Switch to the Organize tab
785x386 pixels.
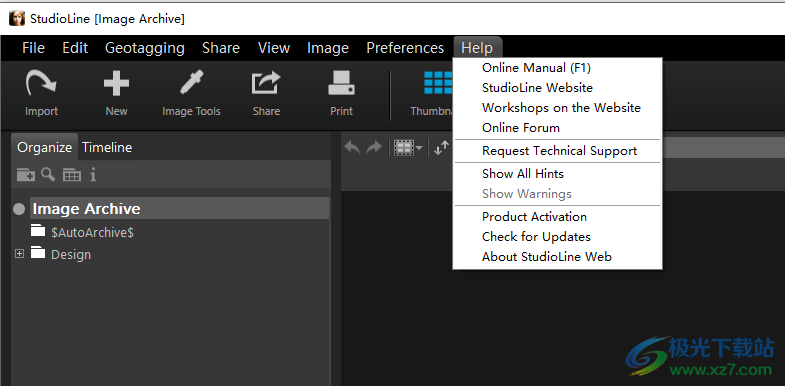pyautogui.click(x=45, y=147)
